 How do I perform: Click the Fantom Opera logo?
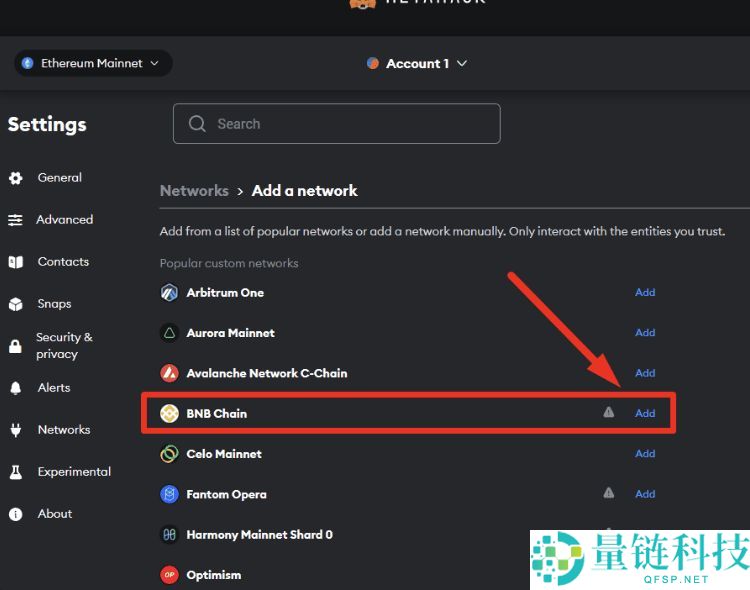pyautogui.click(x=169, y=494)
